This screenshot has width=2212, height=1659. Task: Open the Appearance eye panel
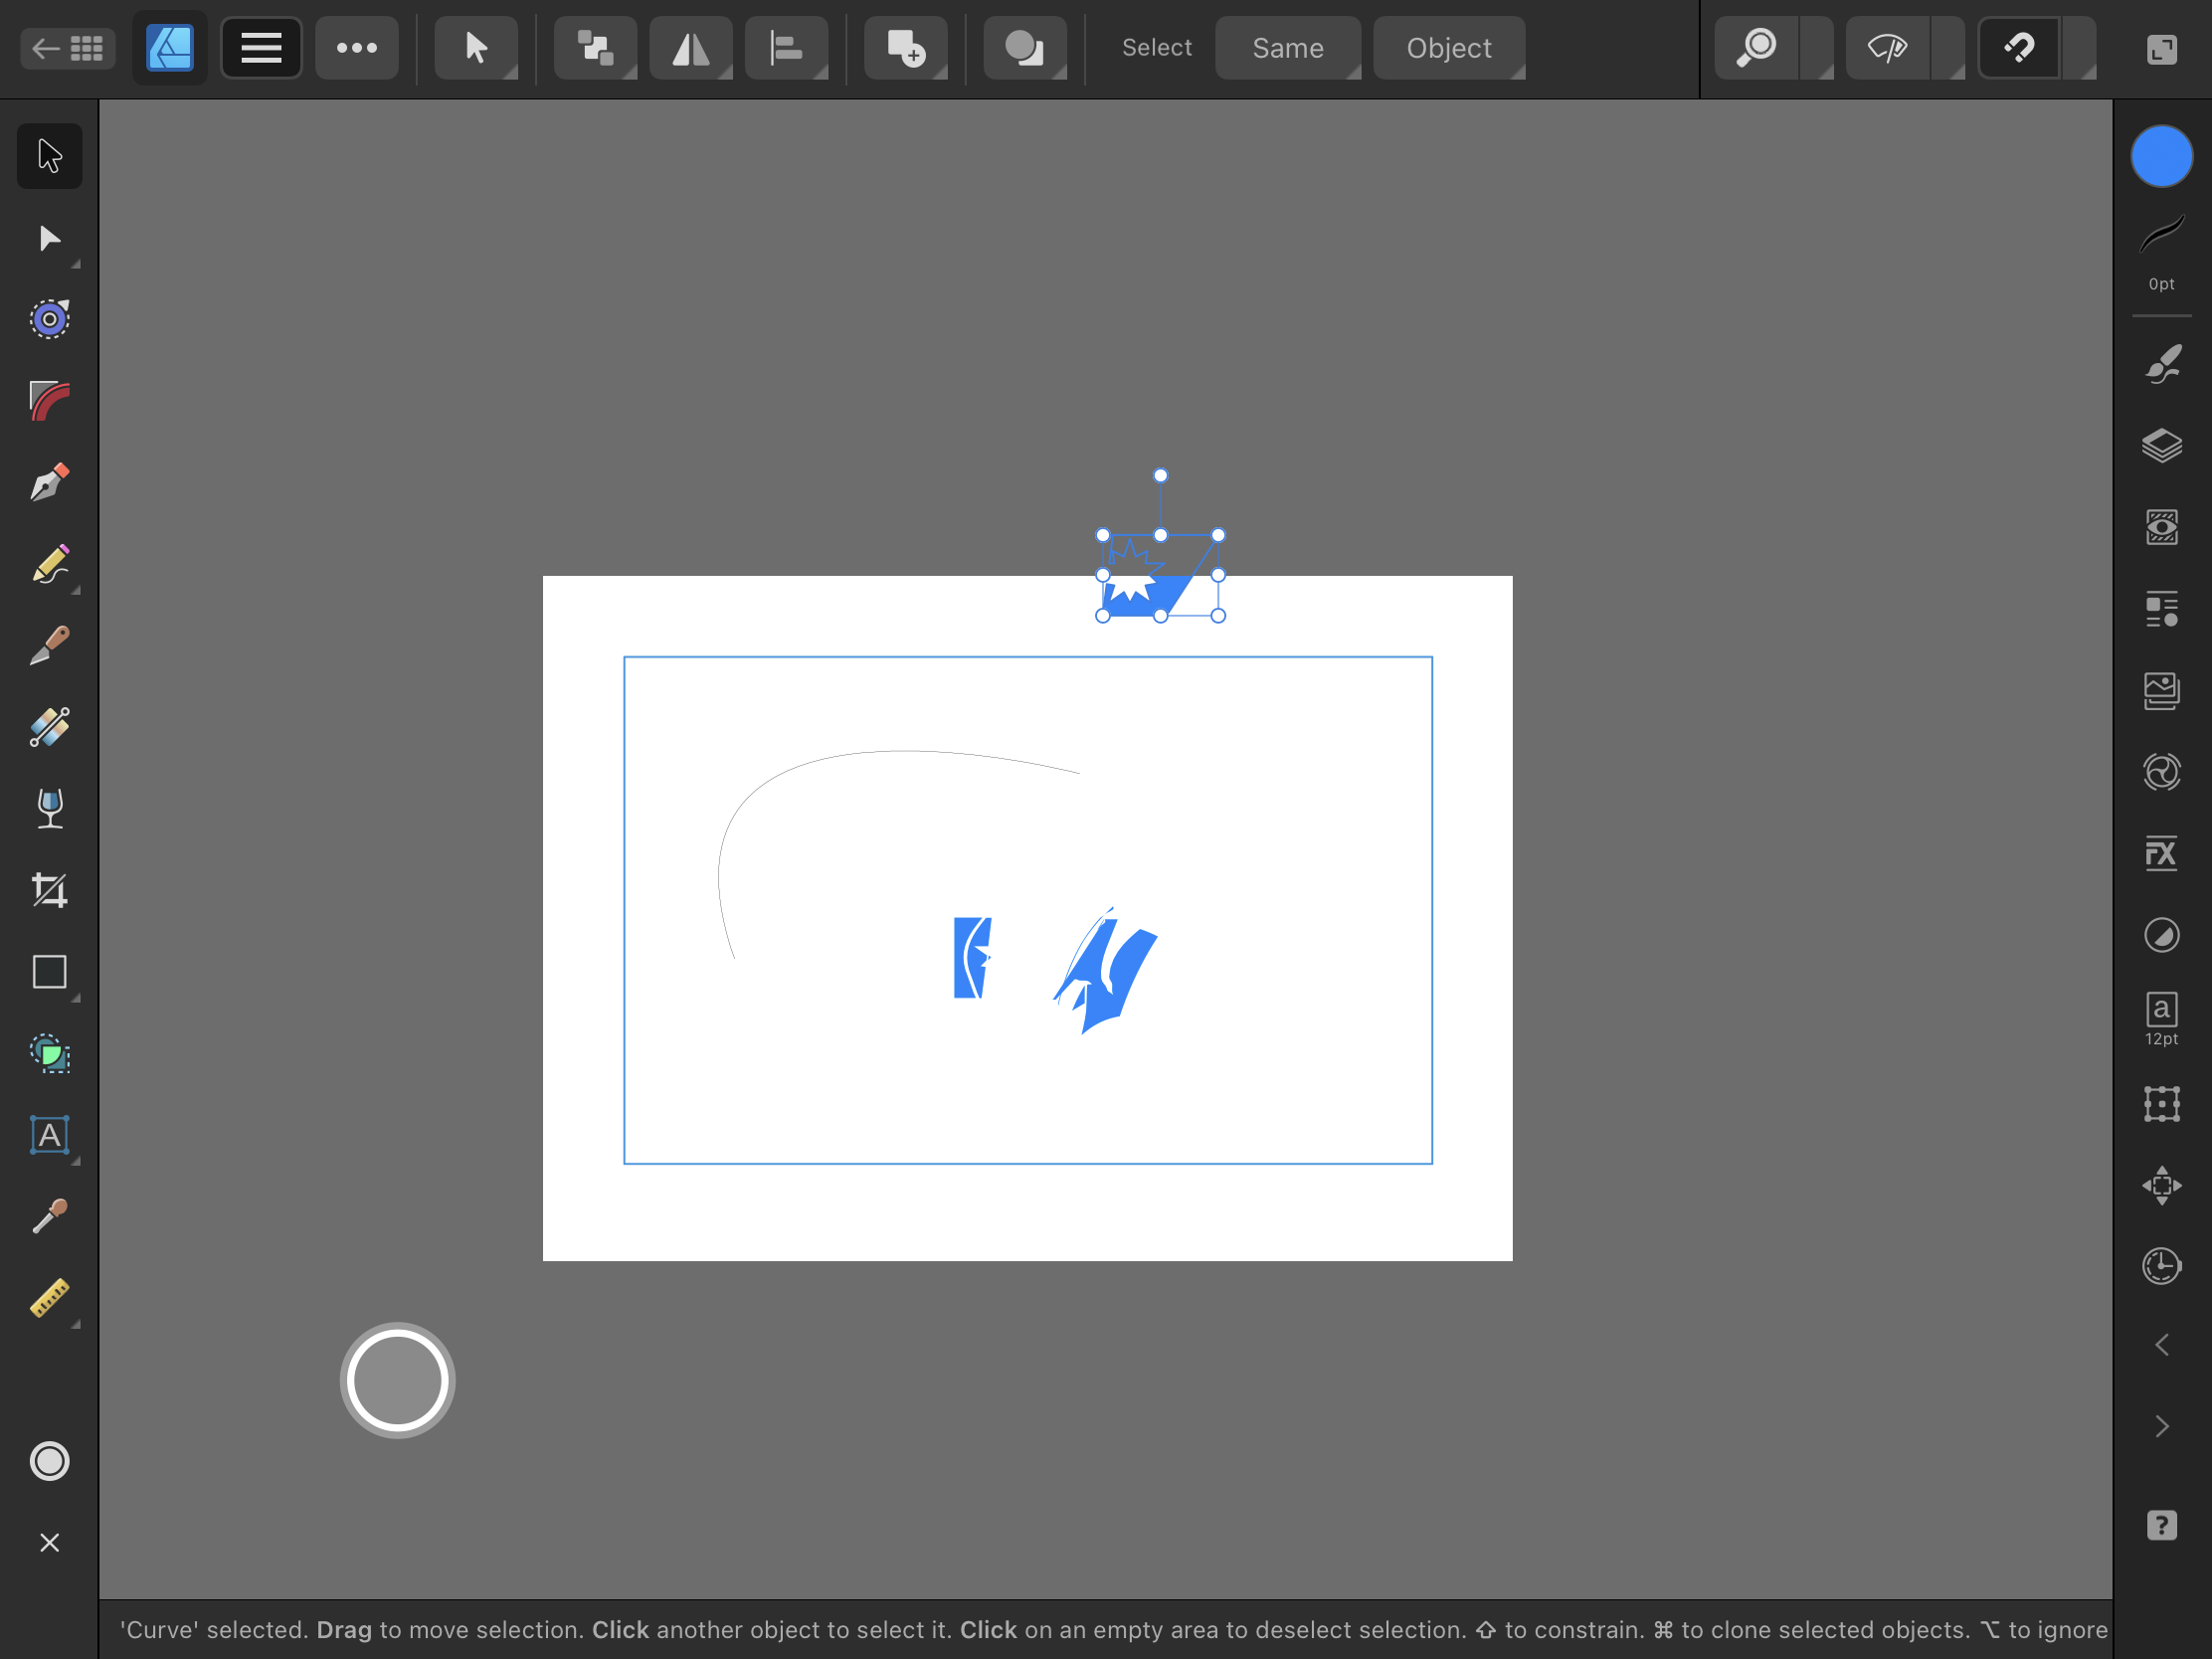coord(2161,527)
